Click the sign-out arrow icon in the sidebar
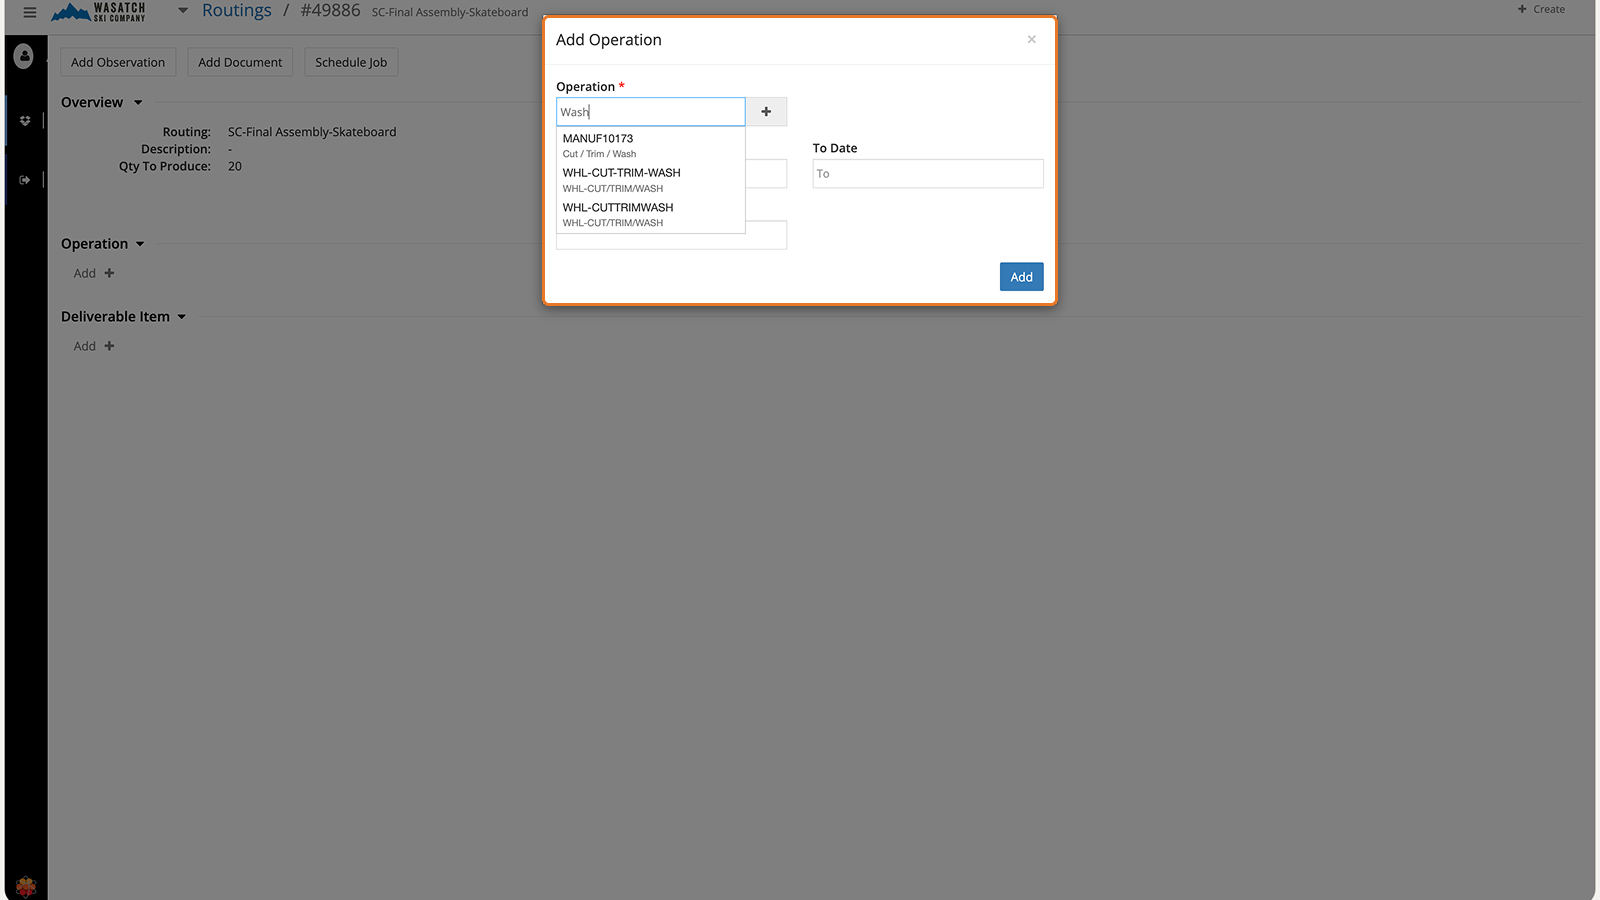 (x=25, y=180)
